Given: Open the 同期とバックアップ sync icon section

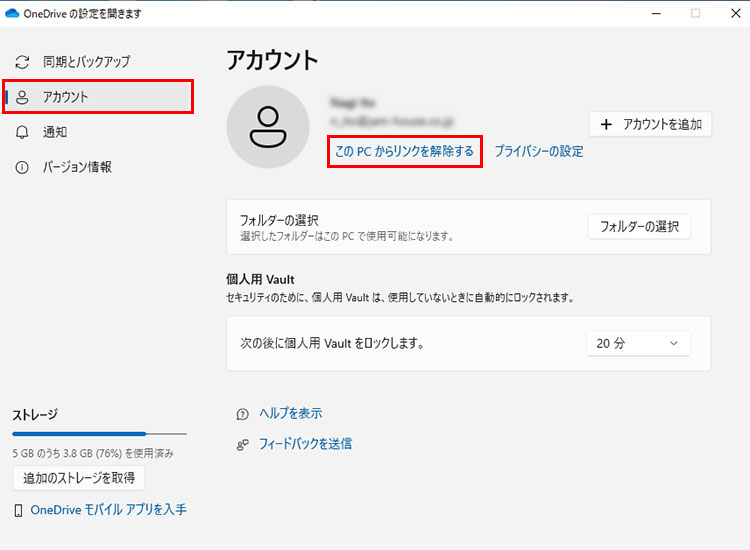Looking at the screenshot, I should click(x=22, y=62).
